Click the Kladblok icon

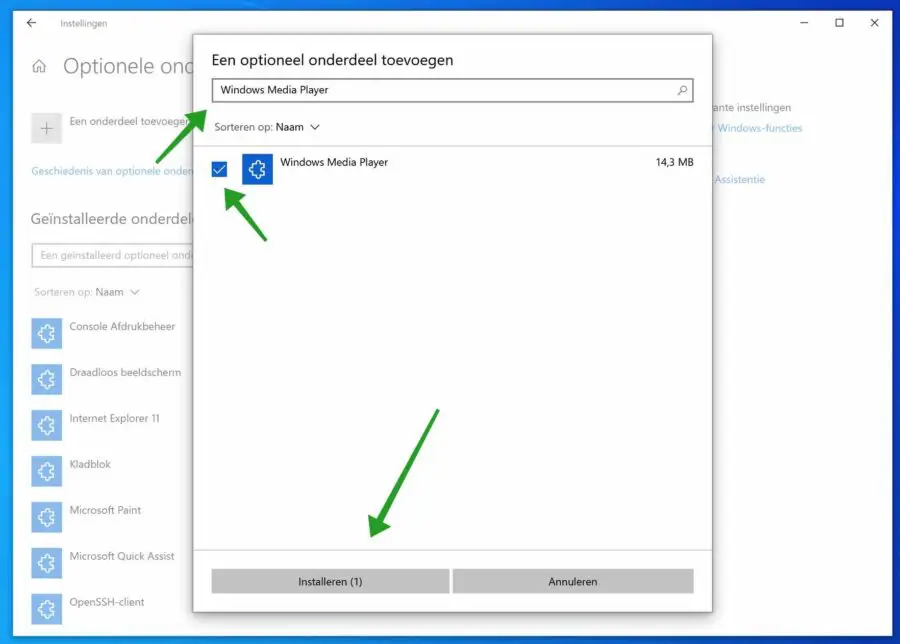pos(46,471)
